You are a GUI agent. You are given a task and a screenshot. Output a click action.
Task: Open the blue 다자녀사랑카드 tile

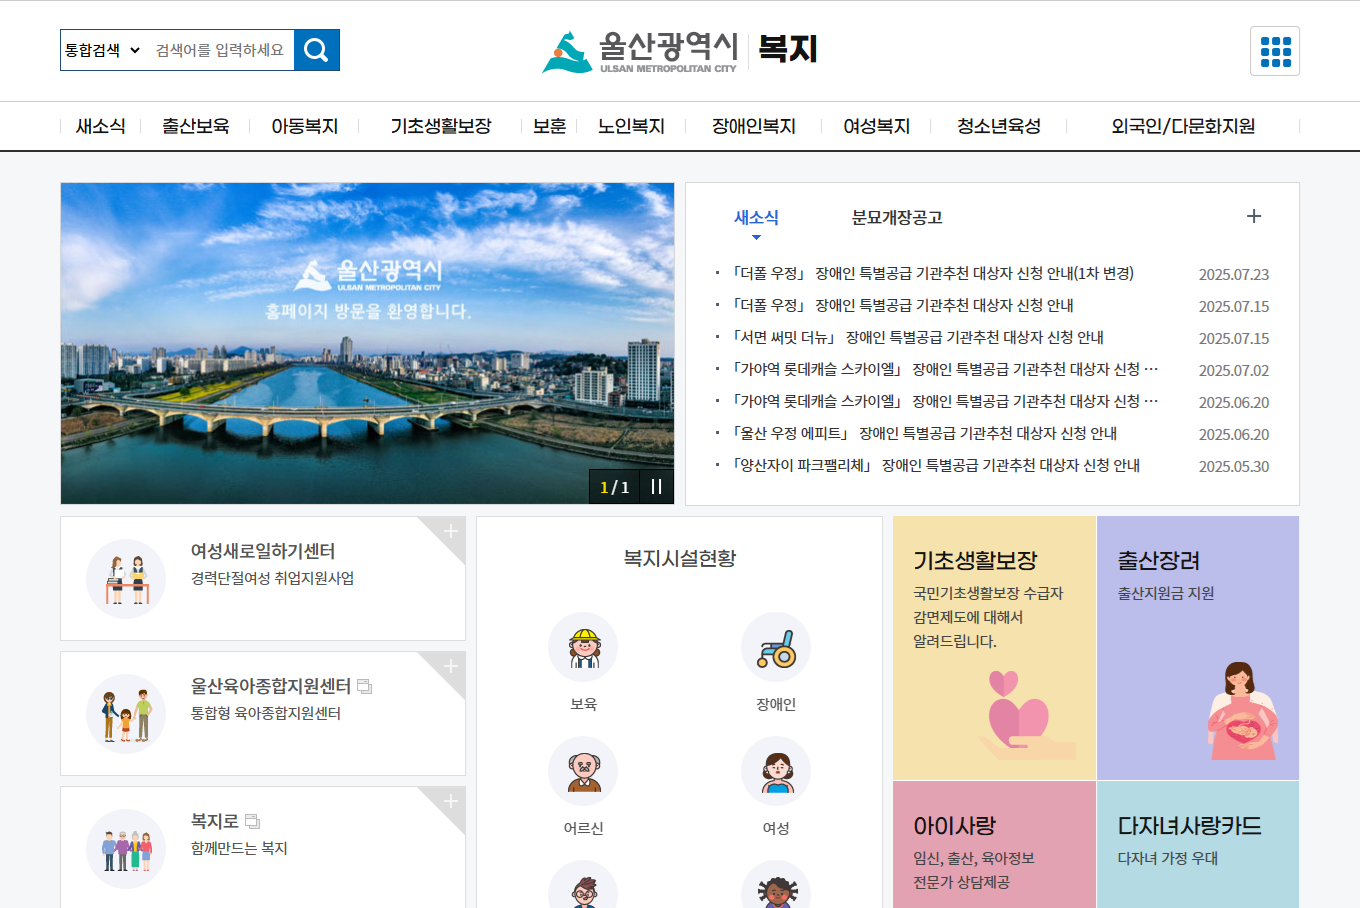pyautogui.click(x=1198, y=844)
